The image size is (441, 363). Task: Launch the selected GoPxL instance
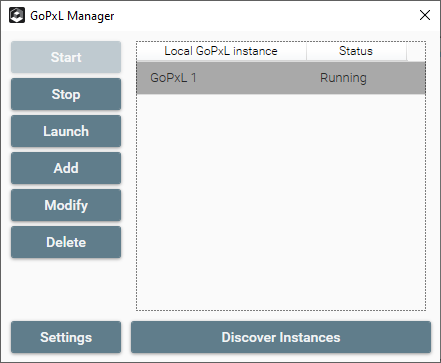tap(66, 131)
